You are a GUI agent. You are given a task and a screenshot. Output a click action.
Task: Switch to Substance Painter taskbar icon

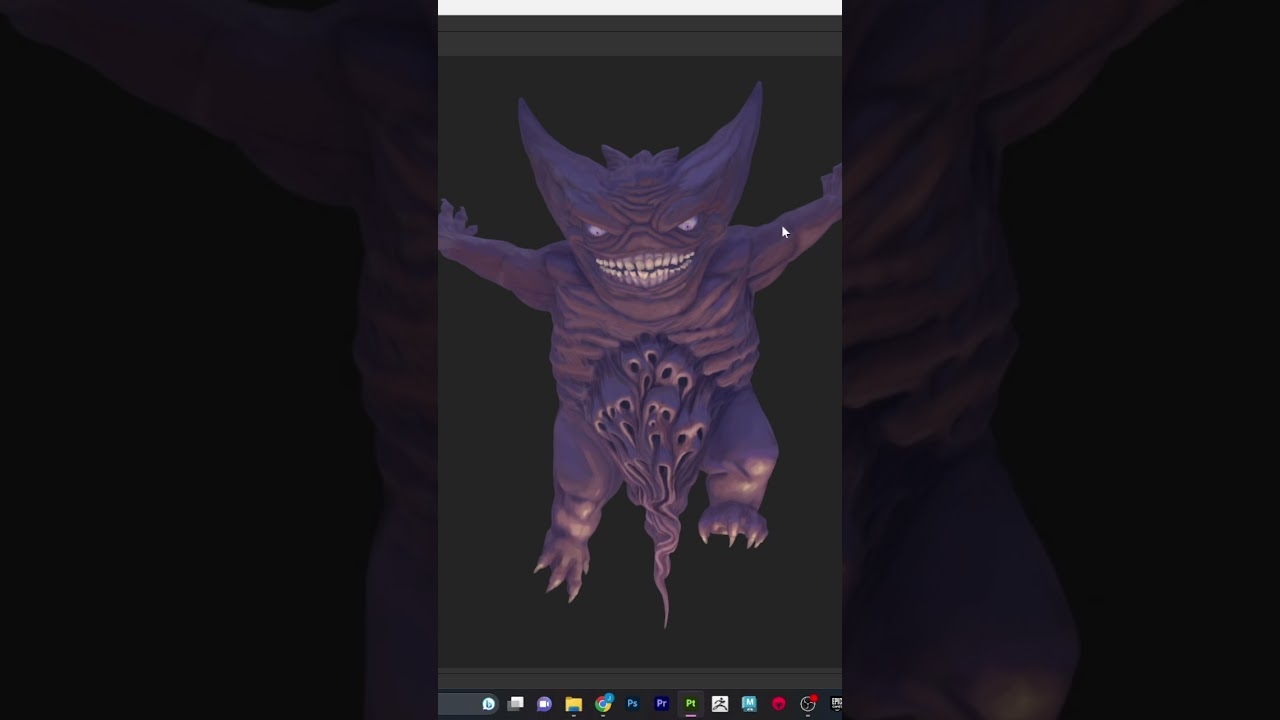coord(690,704)
